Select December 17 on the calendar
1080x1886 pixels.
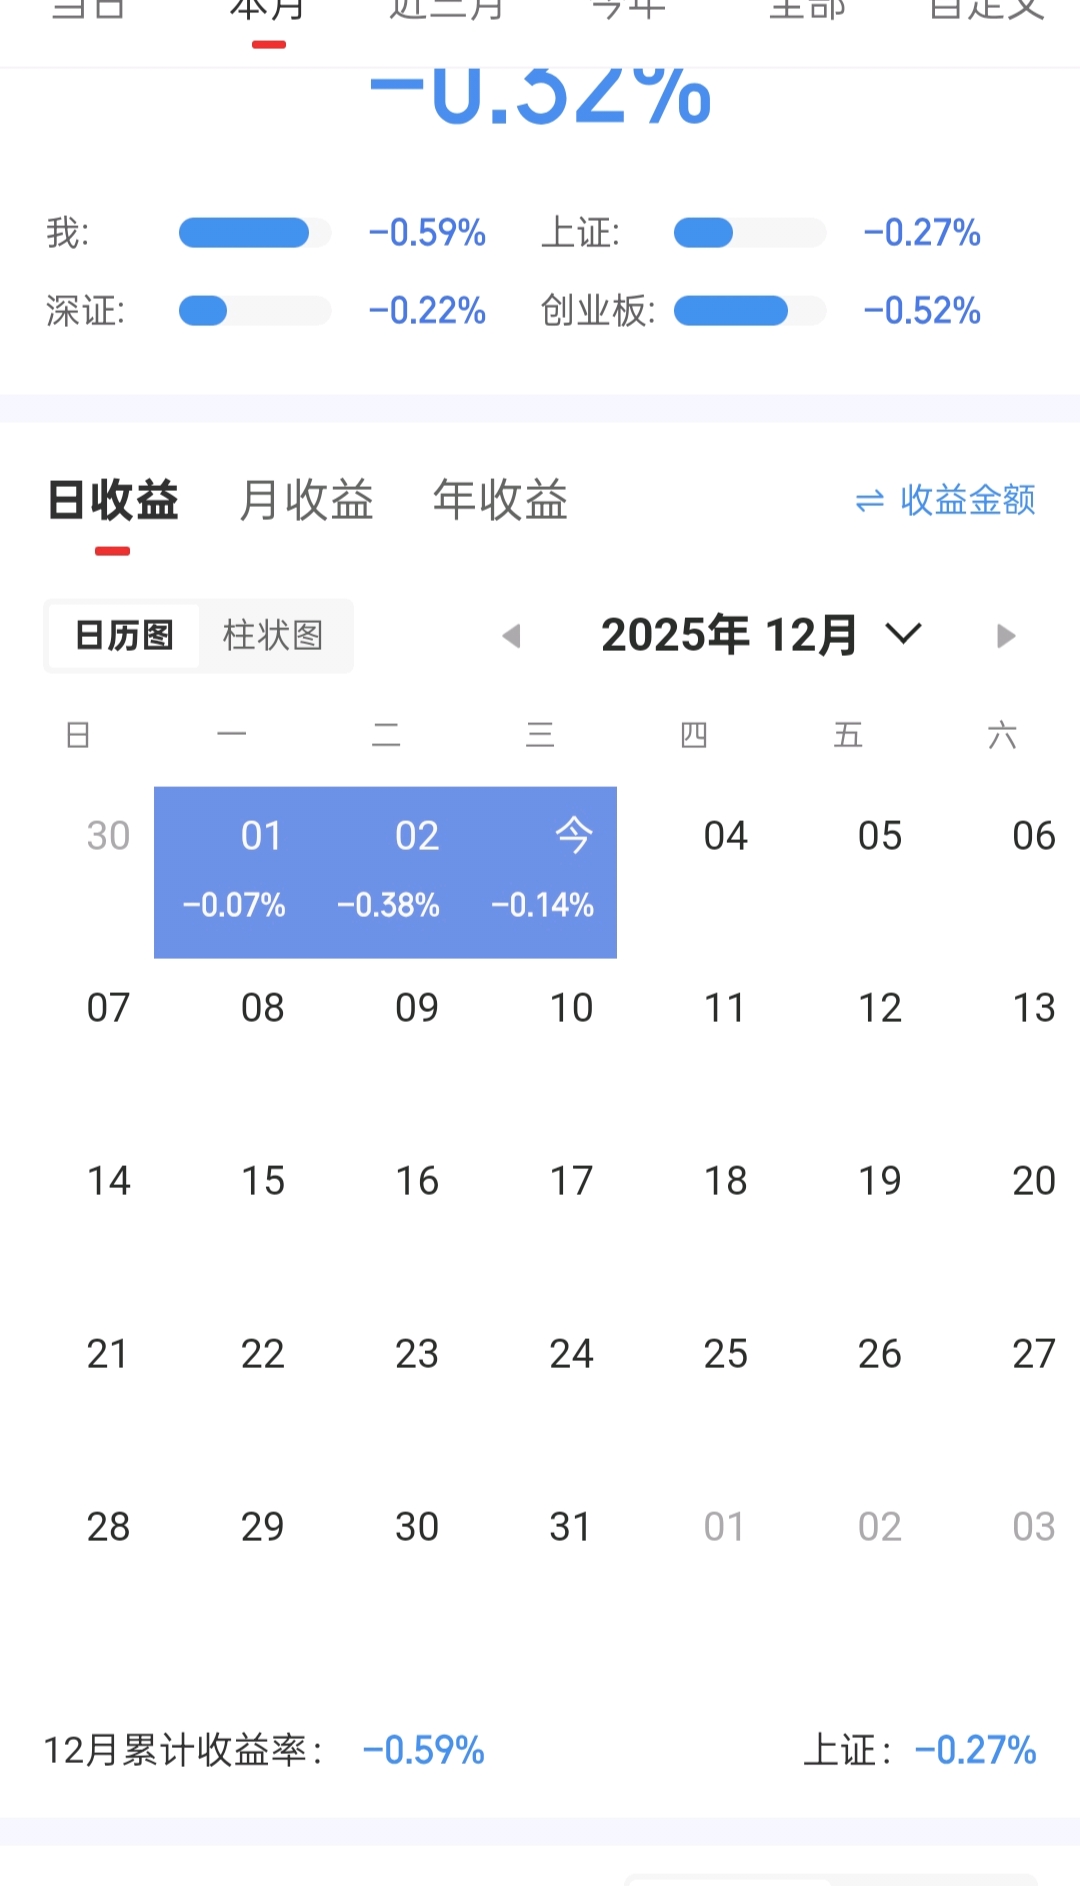pos(571,1181)
